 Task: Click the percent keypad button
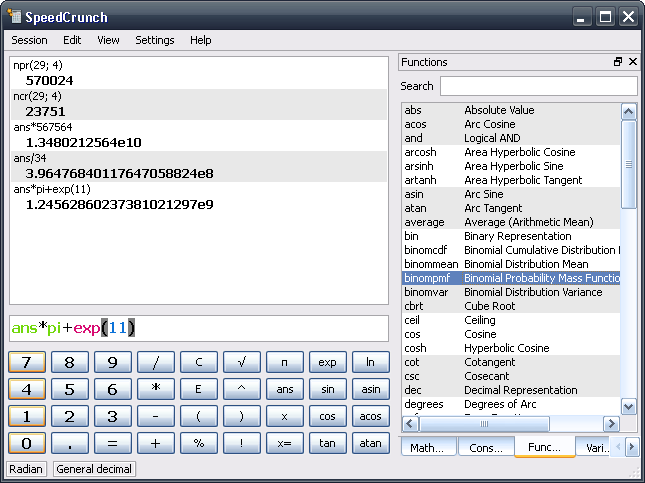[x=199, y=443]
